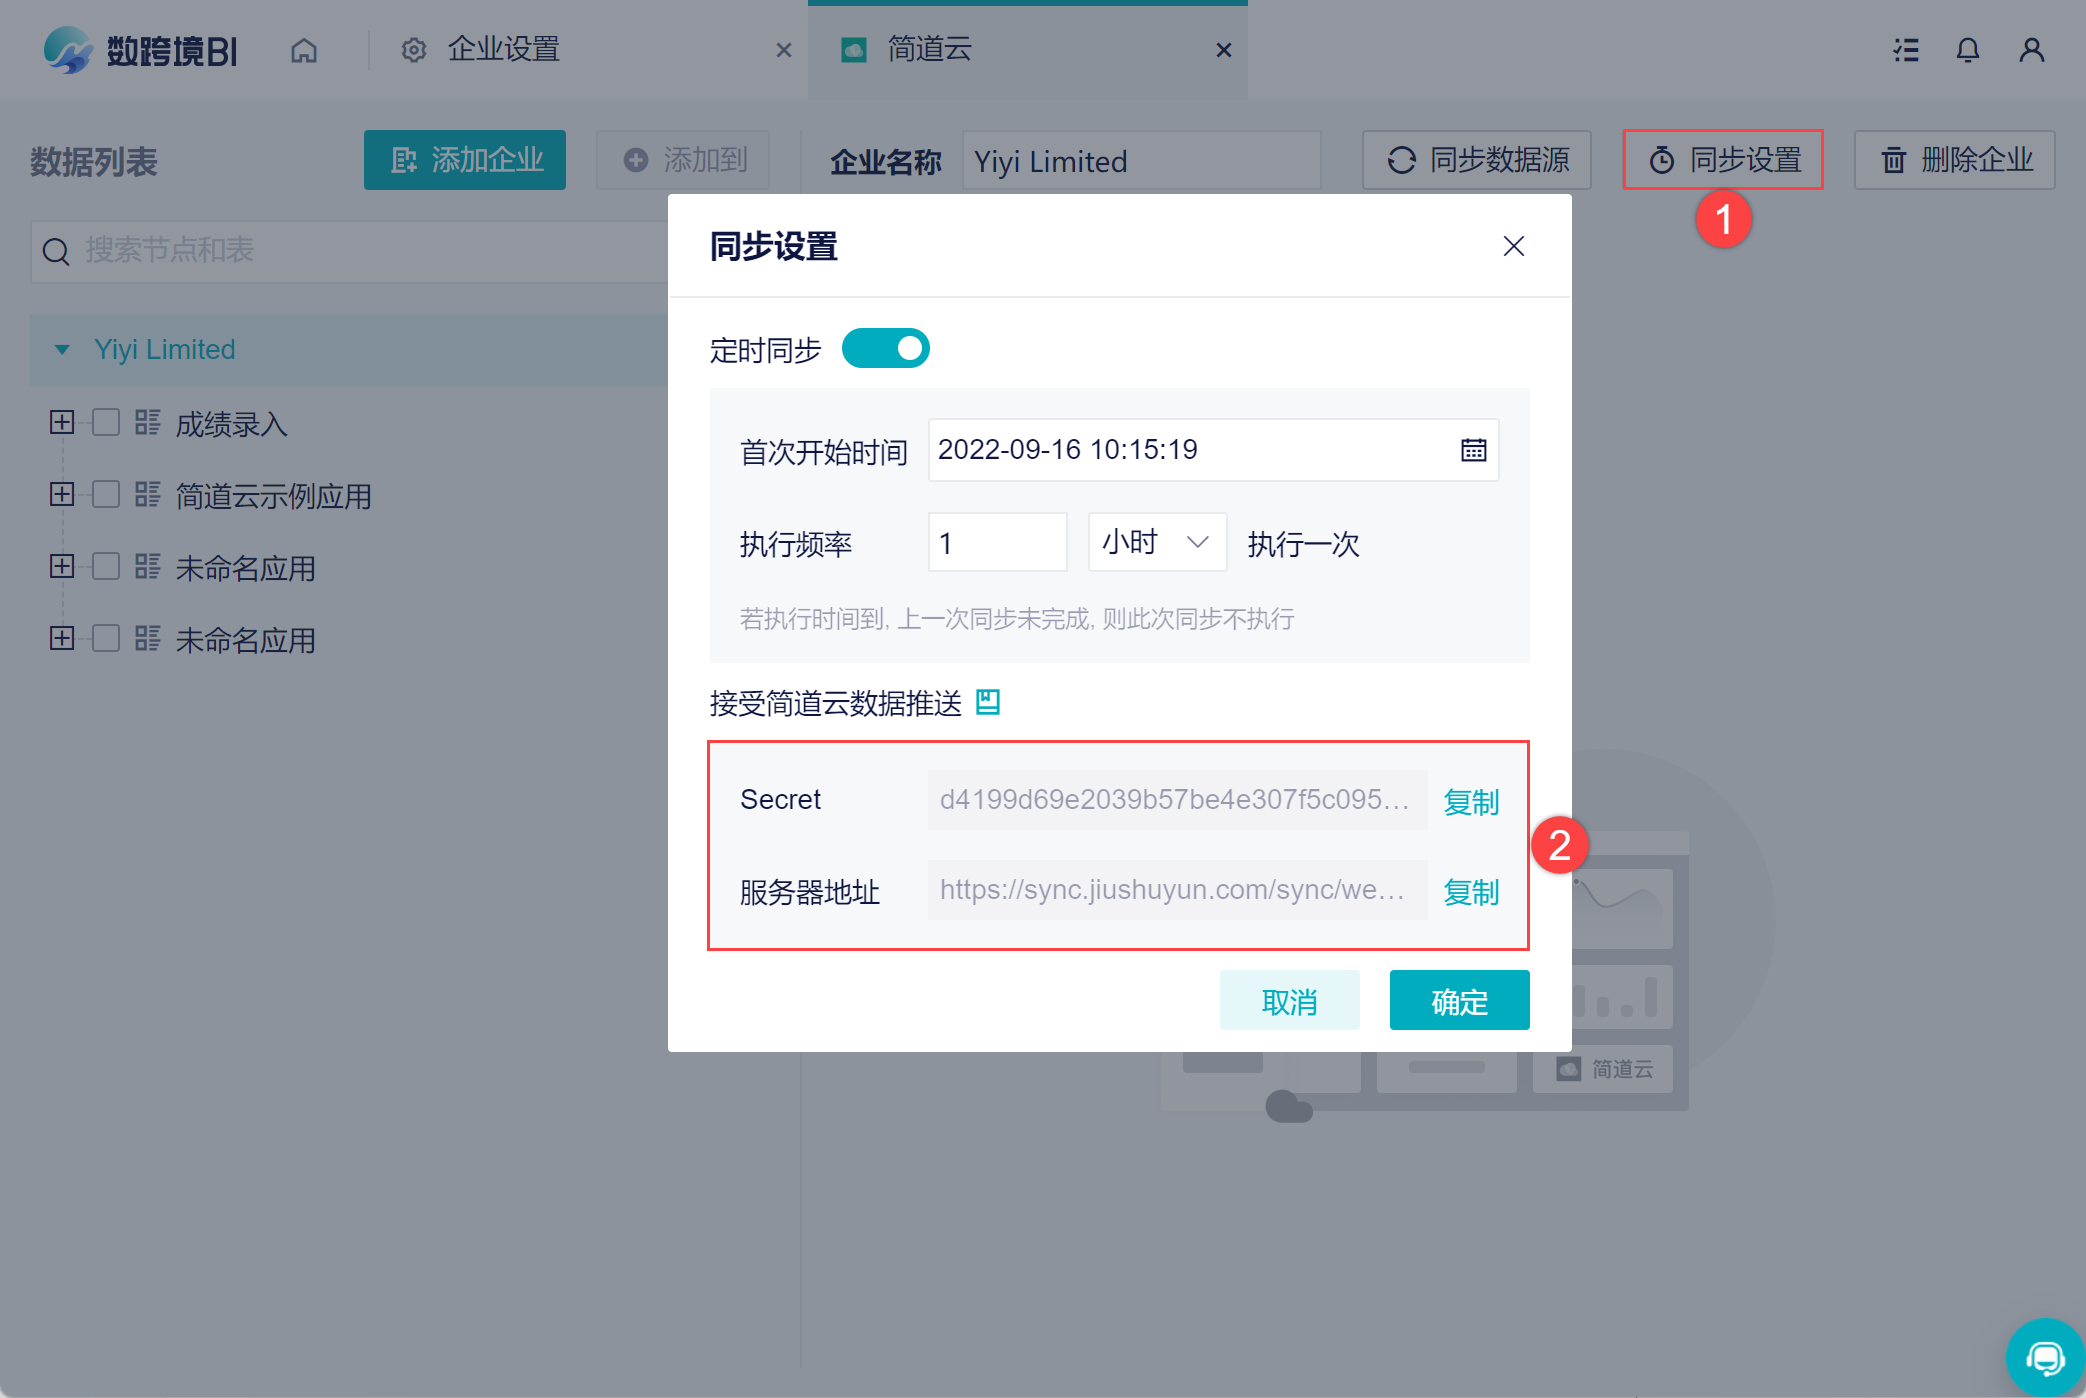Image resolution: width=2086 pixels, height=1398 pixels.
Task: Open the notifications bell icon
Action: 1967,50
